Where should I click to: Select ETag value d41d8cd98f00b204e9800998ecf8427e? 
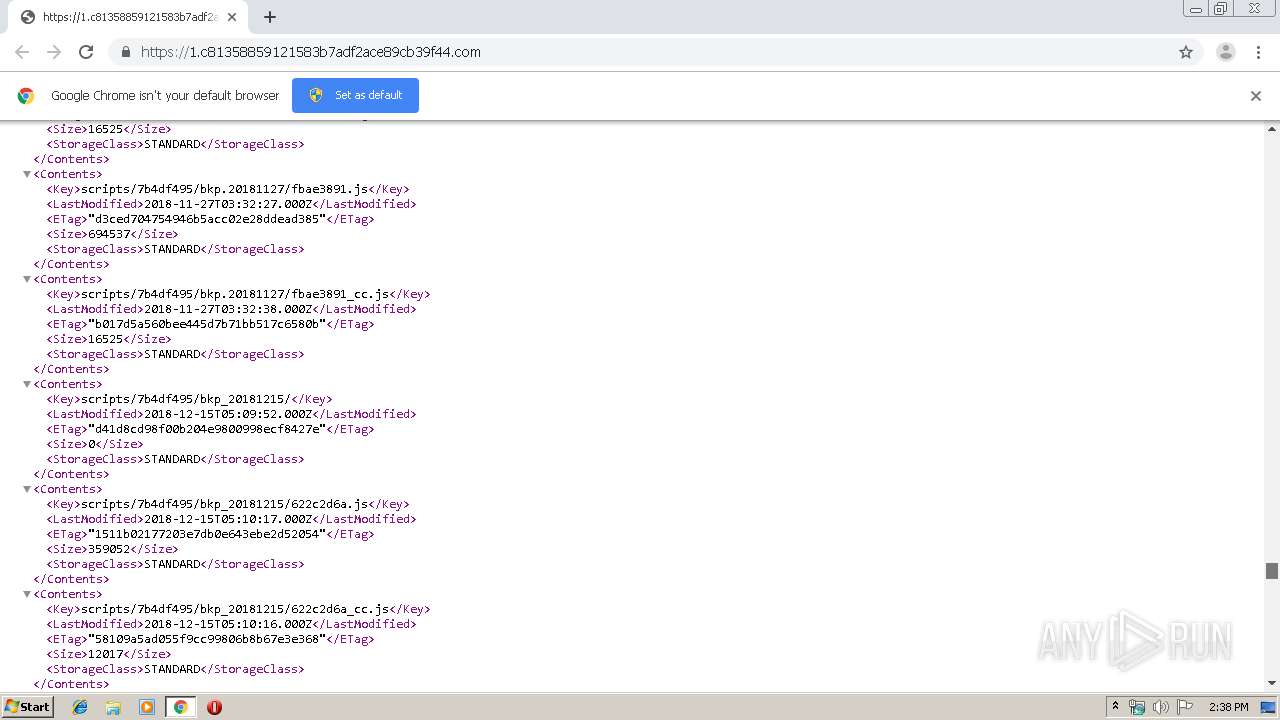[207, 429]
